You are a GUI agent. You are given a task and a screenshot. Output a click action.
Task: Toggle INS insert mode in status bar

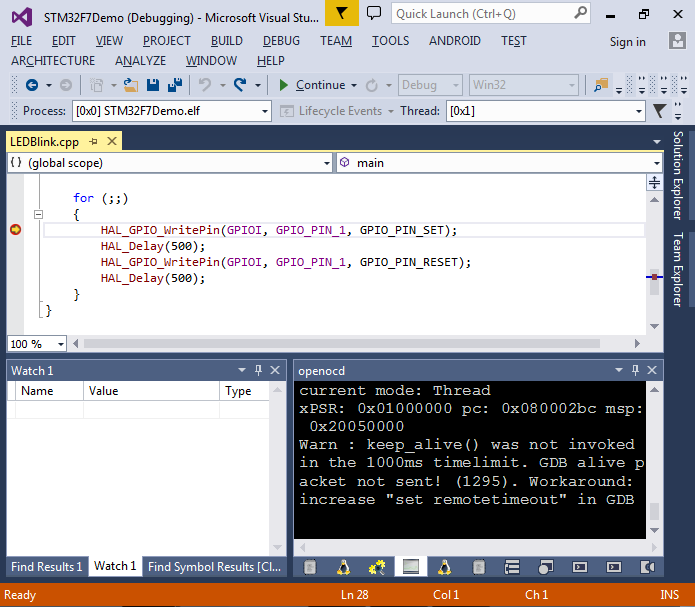[x=669, y=595]
